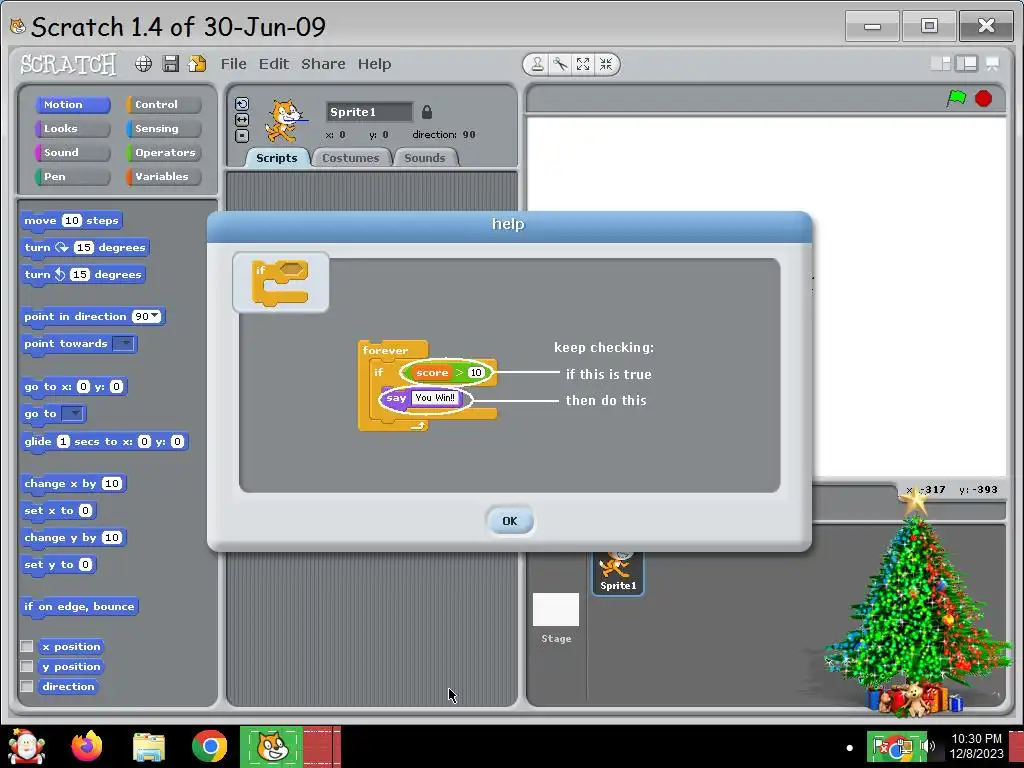Screen dimensions: 1024x768
Task: Open the Scripts tab
Action: point(277,157)
